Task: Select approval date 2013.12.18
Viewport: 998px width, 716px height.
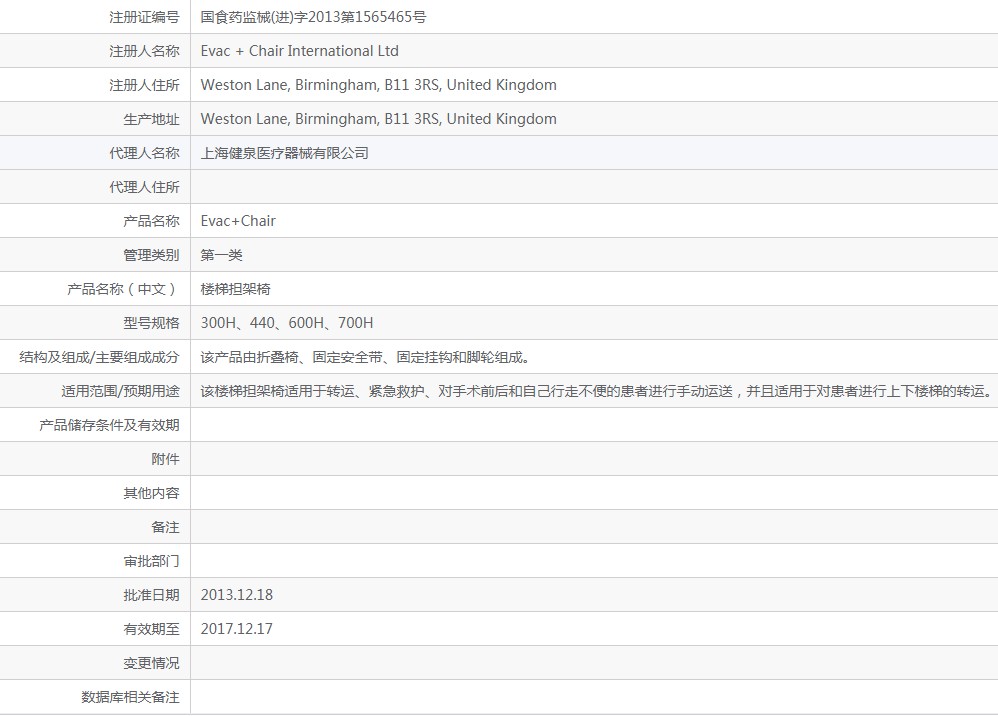Action: [237, 595]
